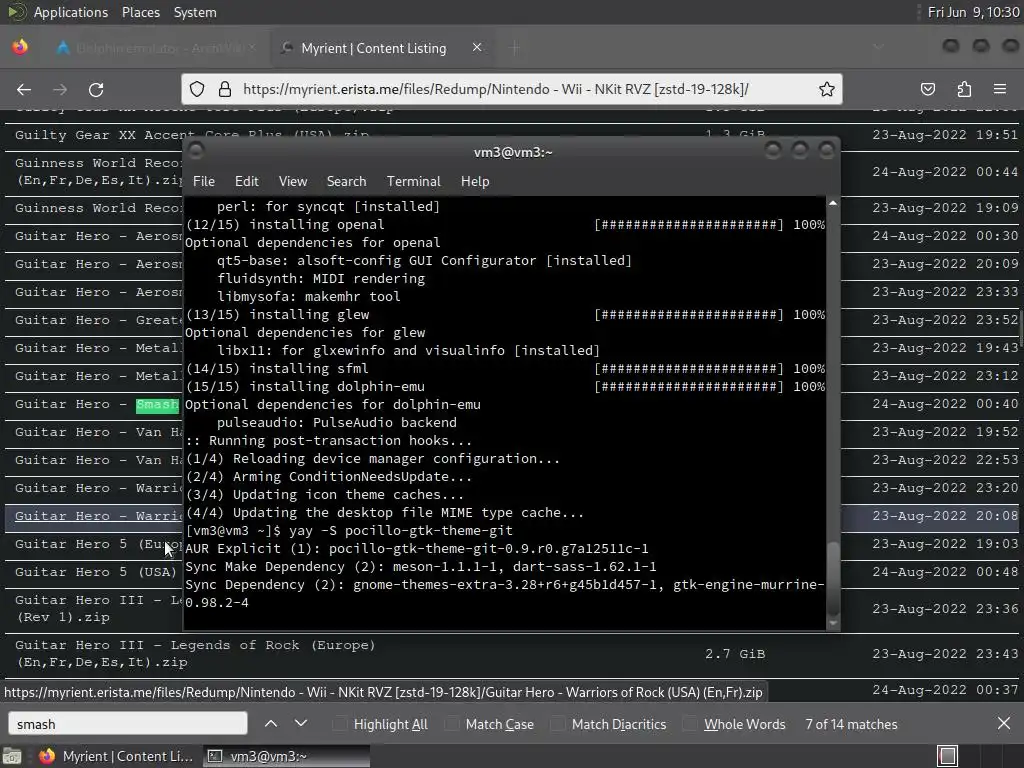
Task: Close the find bar
Action: pos(1004,724)
